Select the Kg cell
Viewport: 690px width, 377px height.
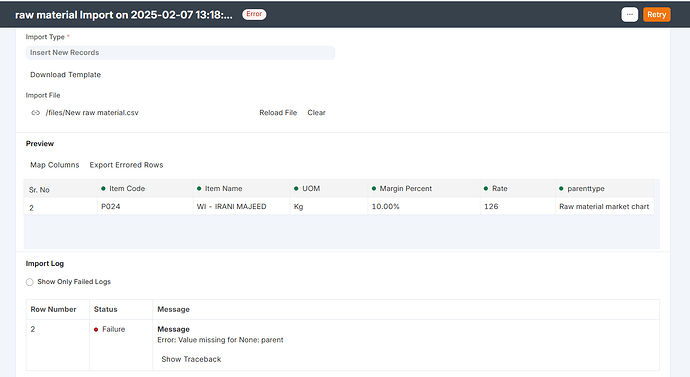(329, 206)
